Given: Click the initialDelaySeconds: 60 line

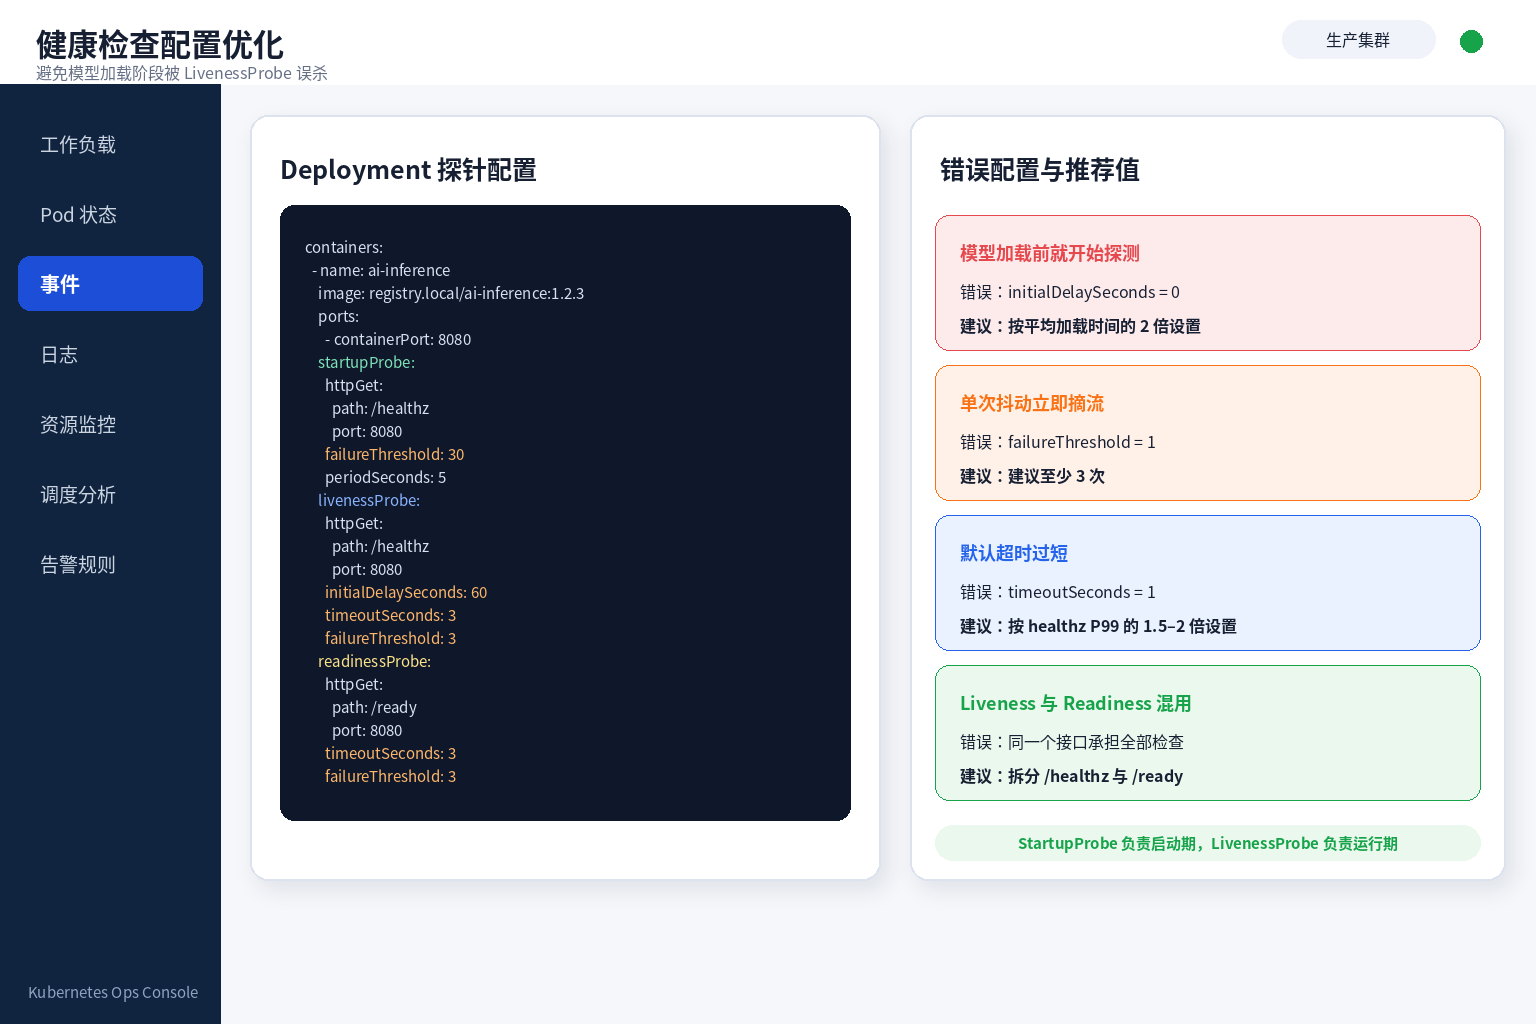Looking at the screenshot, I should (406, 592).
